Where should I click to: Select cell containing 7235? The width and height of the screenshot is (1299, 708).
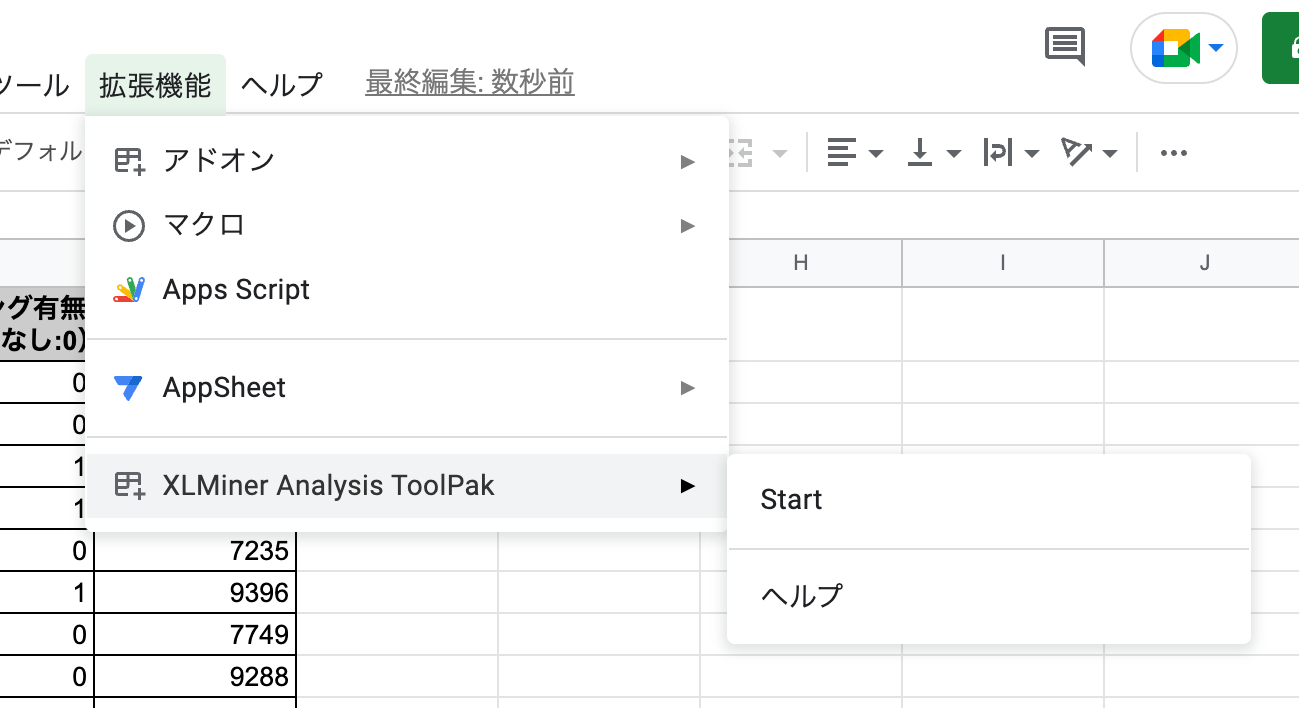195,550
